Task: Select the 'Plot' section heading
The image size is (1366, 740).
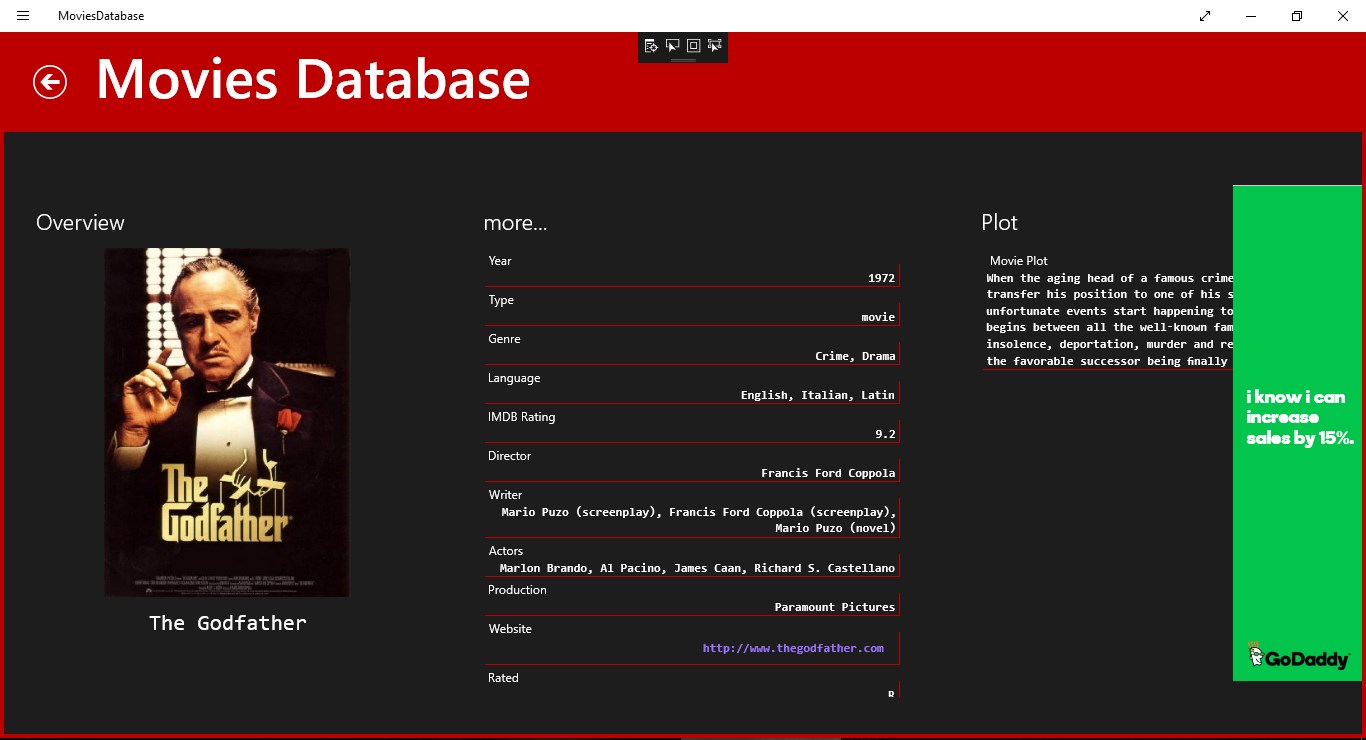Action: 999,223
